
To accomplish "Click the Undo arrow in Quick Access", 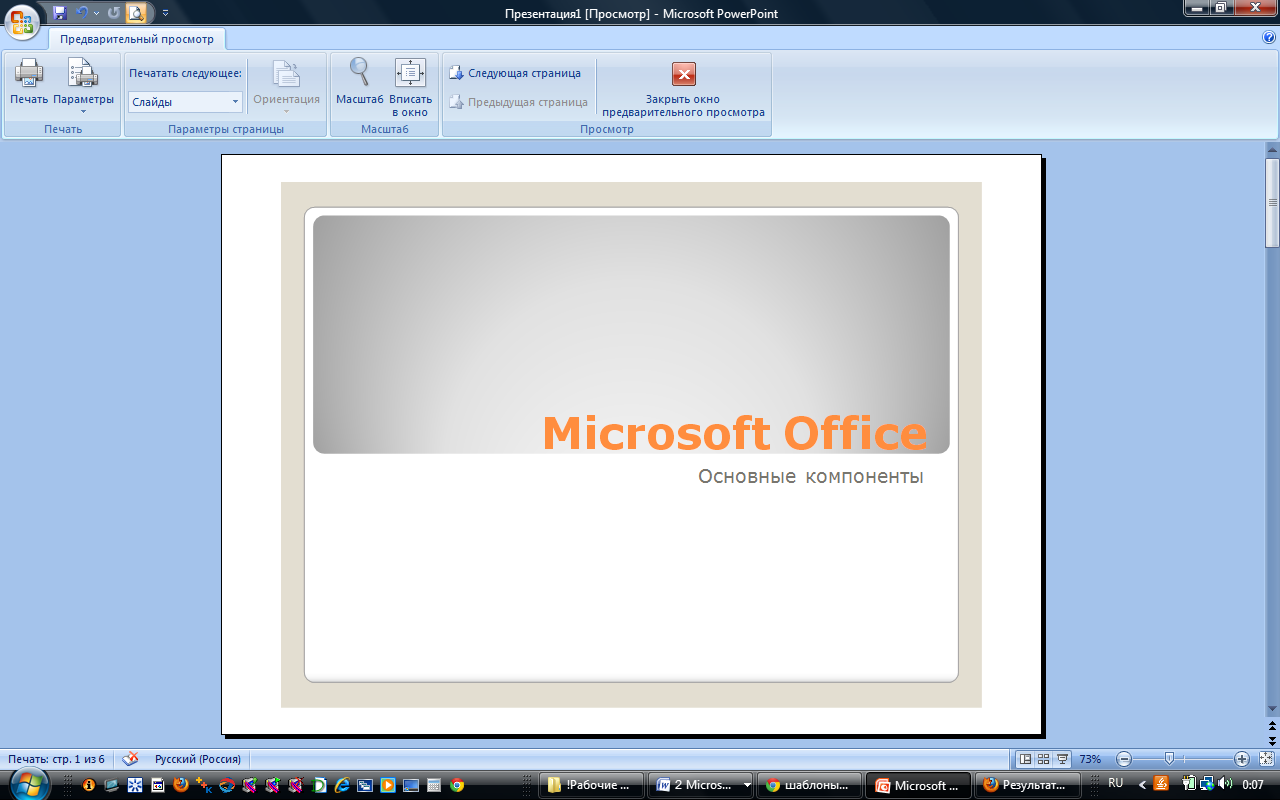I will pos(82,13).
